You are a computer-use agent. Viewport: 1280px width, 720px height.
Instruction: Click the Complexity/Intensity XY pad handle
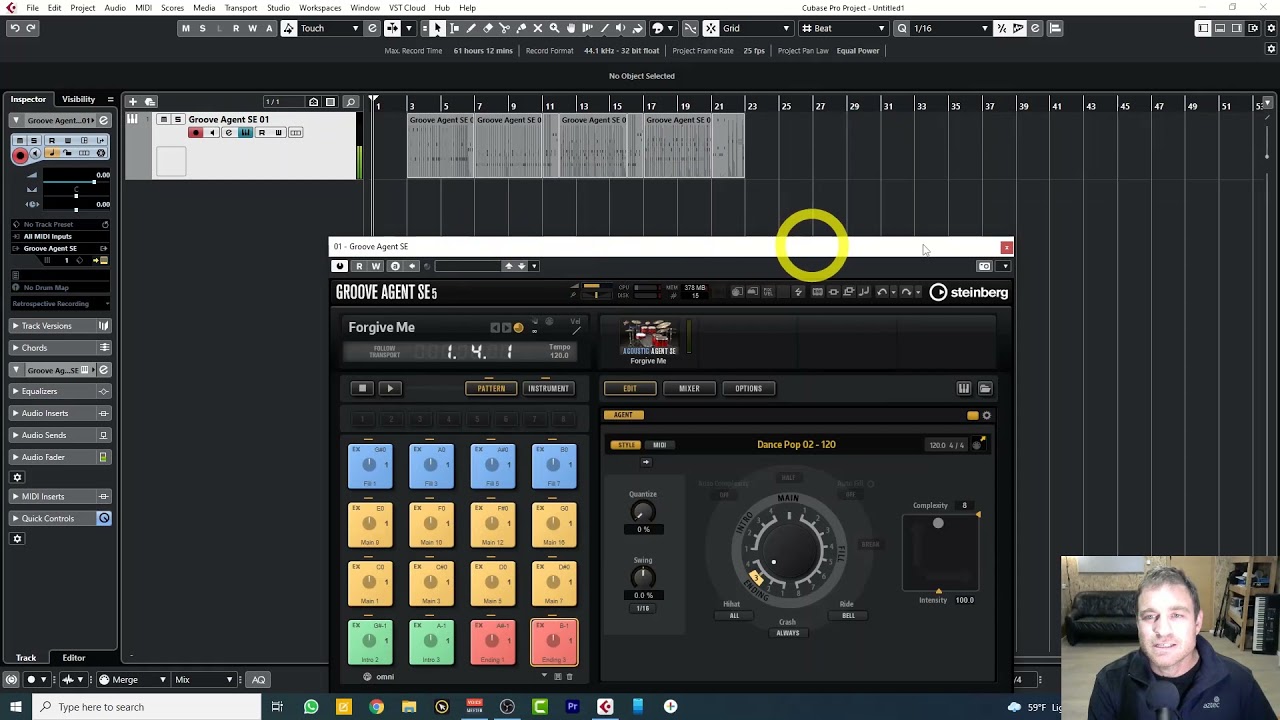[x=938, y=523]
